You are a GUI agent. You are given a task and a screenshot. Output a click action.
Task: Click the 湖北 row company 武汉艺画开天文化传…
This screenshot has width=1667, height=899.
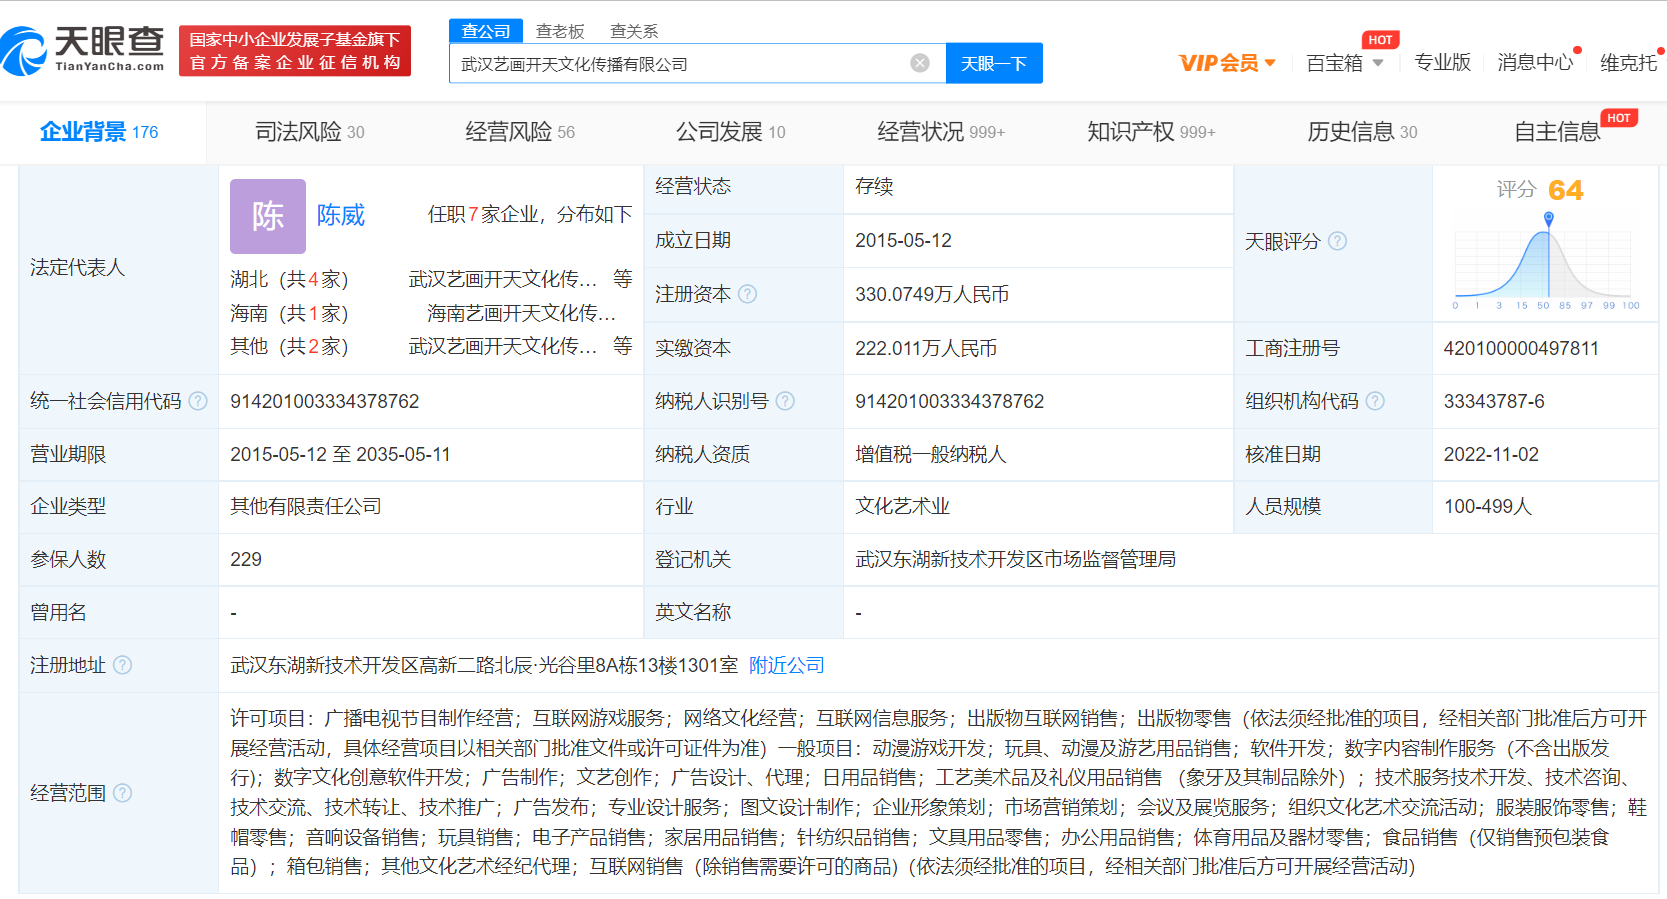(x=503, y=279)
